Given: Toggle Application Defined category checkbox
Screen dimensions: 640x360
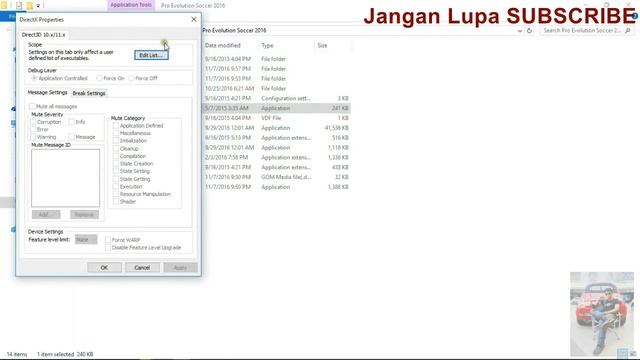Looking at the screenshot, I should tap(116, 125).
